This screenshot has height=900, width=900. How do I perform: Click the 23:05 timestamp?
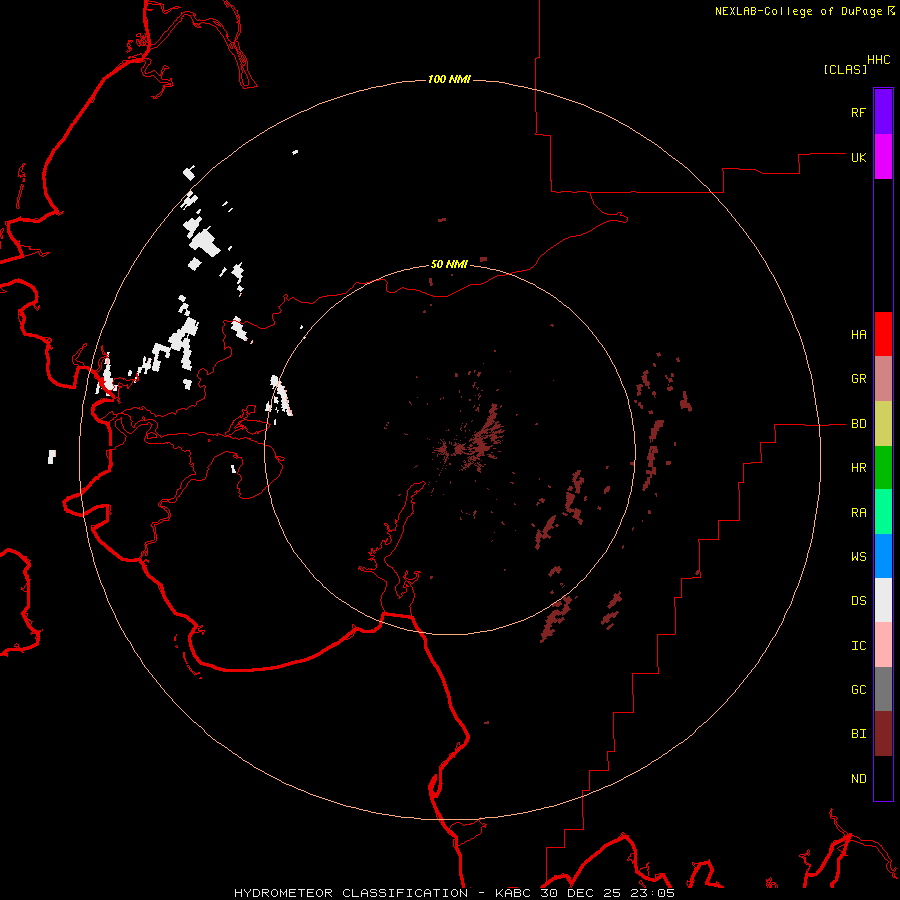click(x=653, y=893)
